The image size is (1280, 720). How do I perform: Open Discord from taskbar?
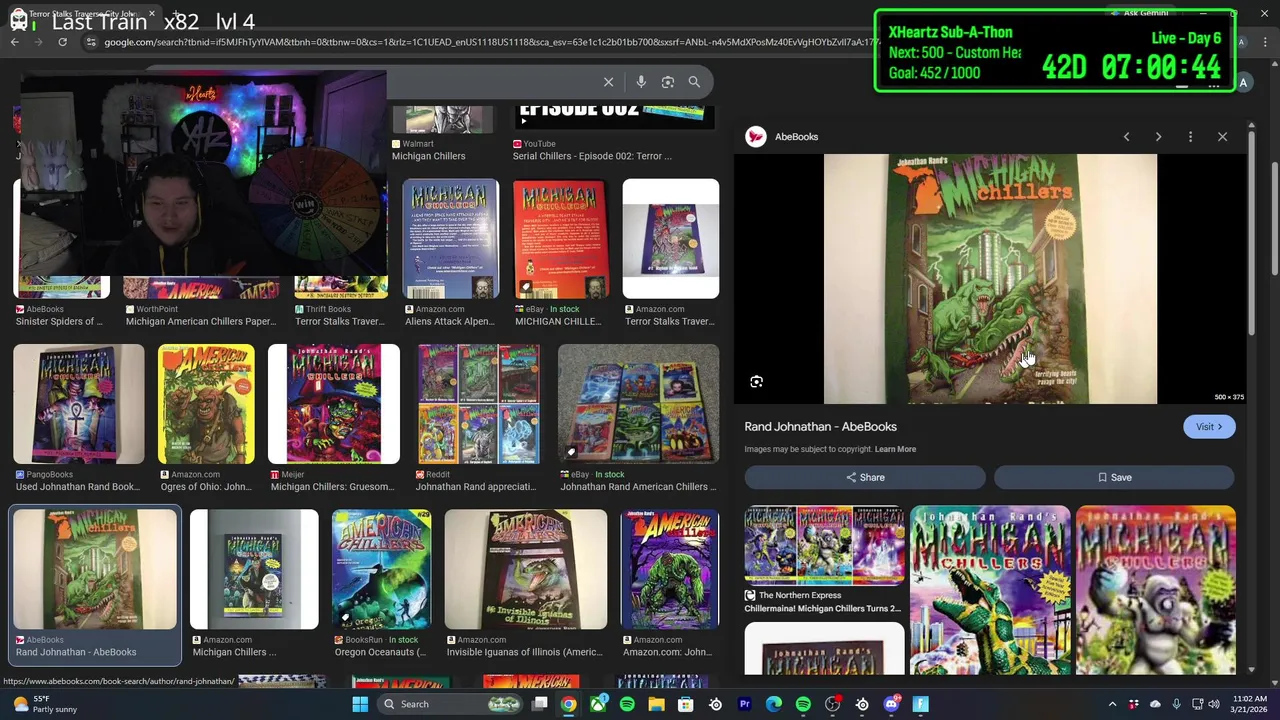coord(891,704)
